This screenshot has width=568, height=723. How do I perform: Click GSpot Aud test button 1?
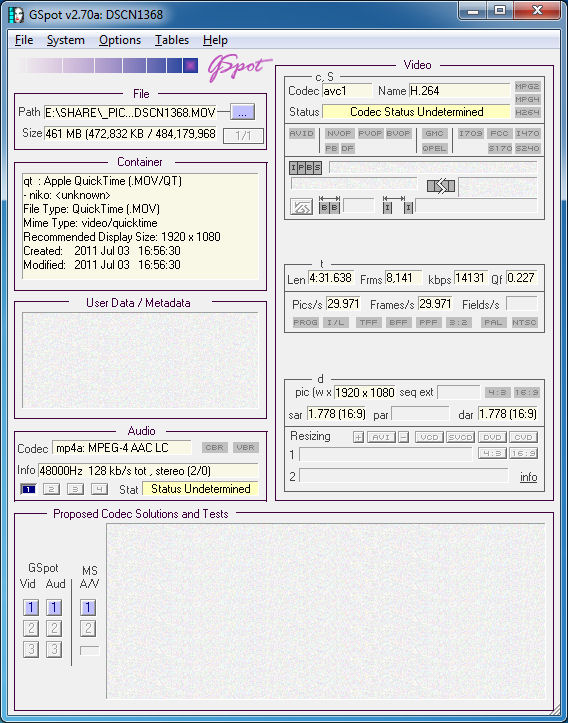tap(54, 608)
